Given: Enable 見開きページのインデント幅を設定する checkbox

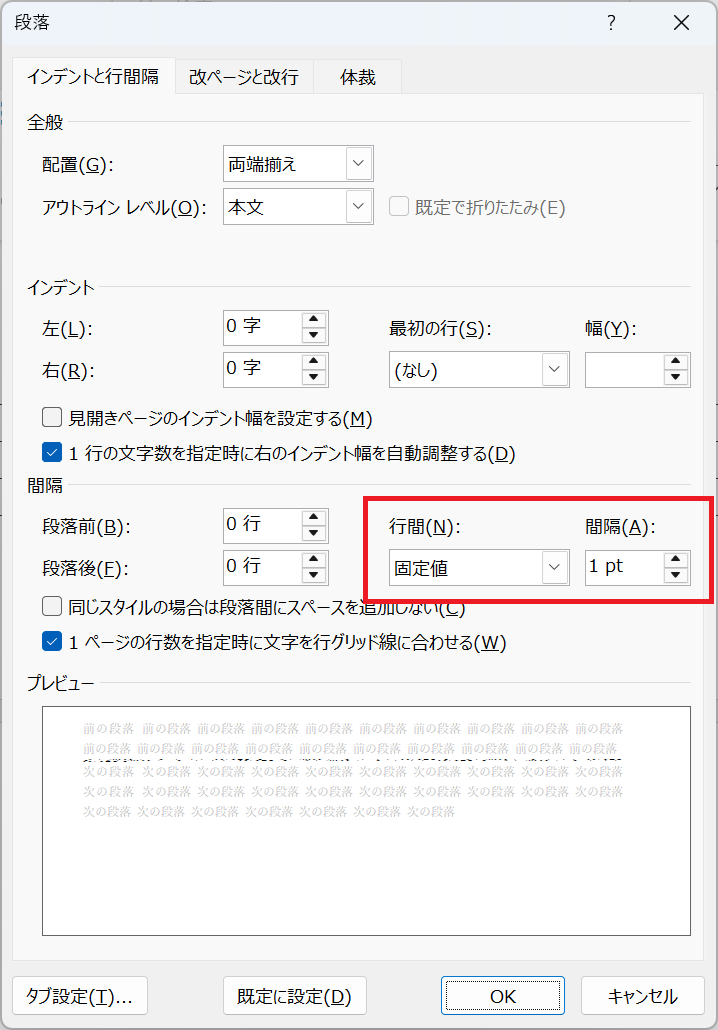Looking at the screenshot, I should [x=52, y=418].
